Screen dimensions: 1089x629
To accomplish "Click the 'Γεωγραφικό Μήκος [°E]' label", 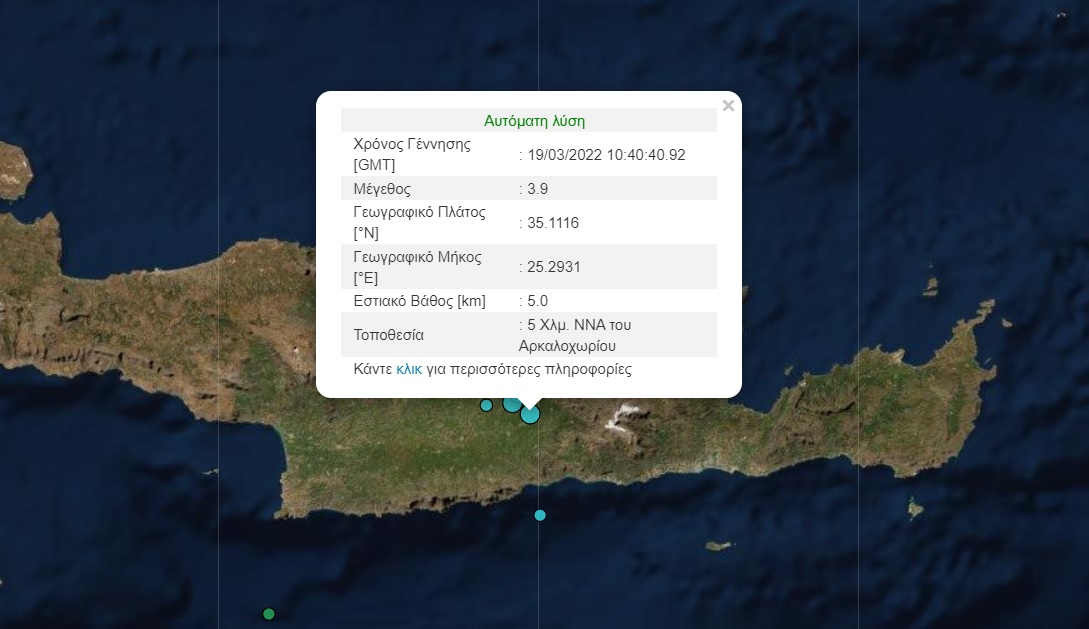I will [x=417, y=267].
